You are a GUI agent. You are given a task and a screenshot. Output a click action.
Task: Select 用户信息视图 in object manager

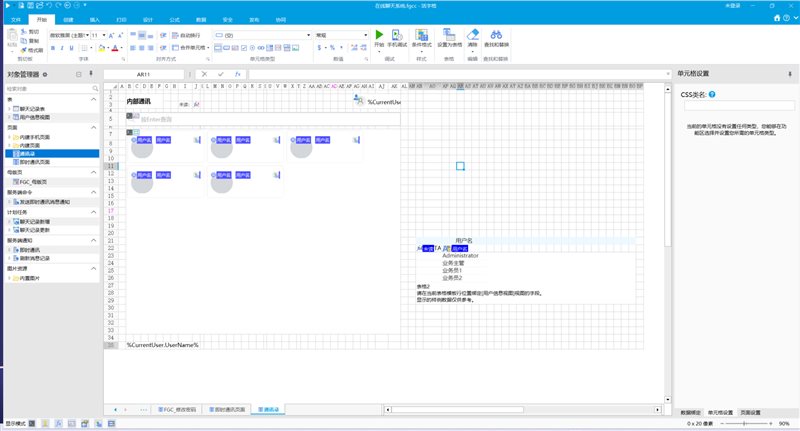[35, 117]
